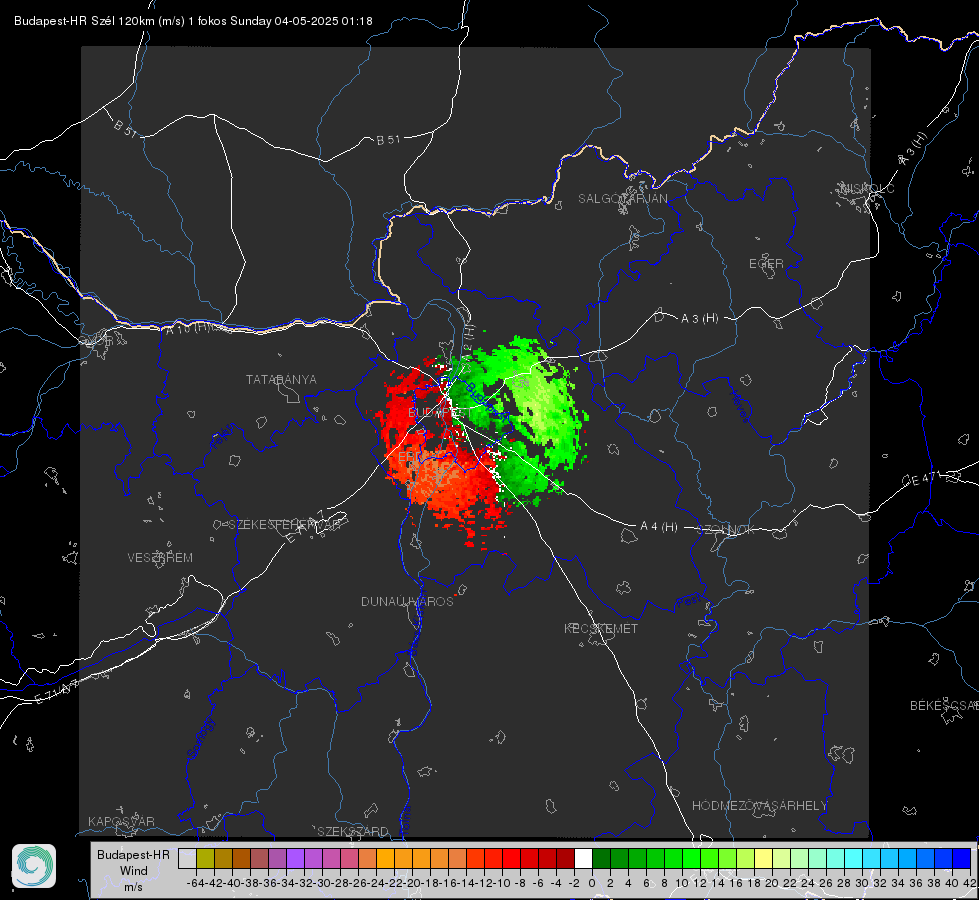This screenshot has height=900, width=979.
Task: Click the SZEKSZARD city label
Action: [x=353, y=831]
